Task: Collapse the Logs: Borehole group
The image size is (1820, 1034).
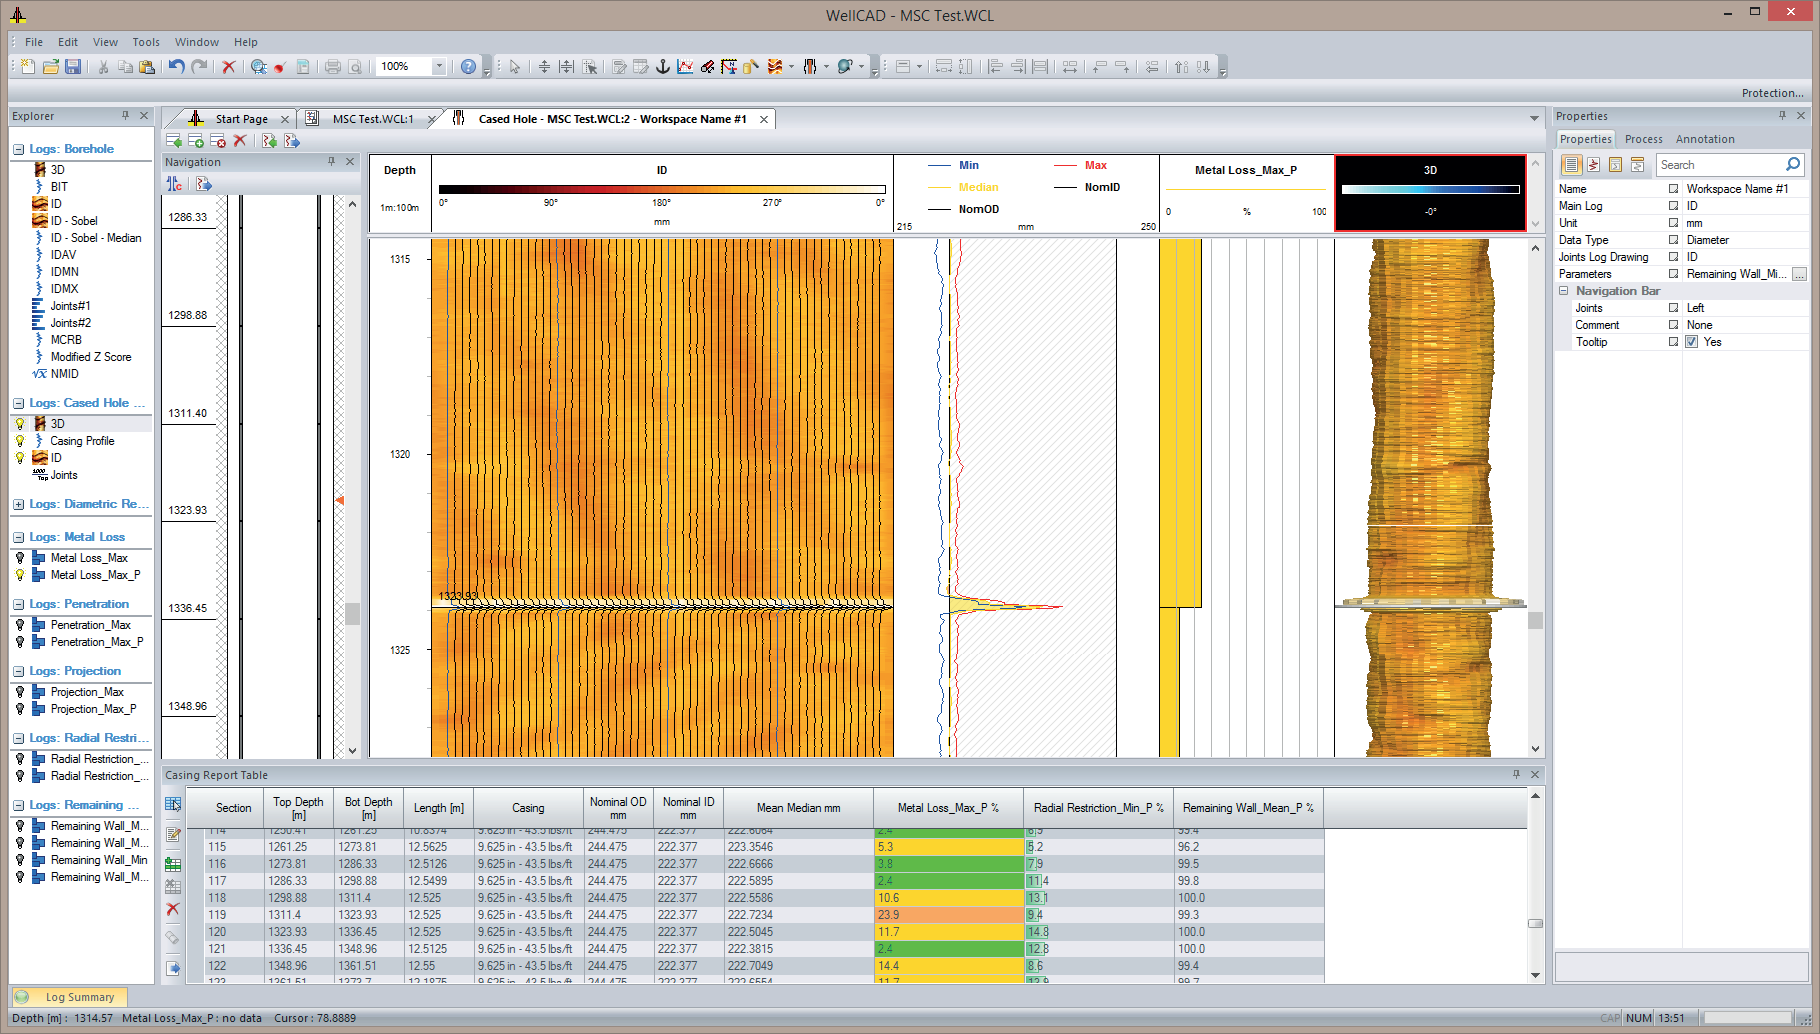Action: point(19,150)
